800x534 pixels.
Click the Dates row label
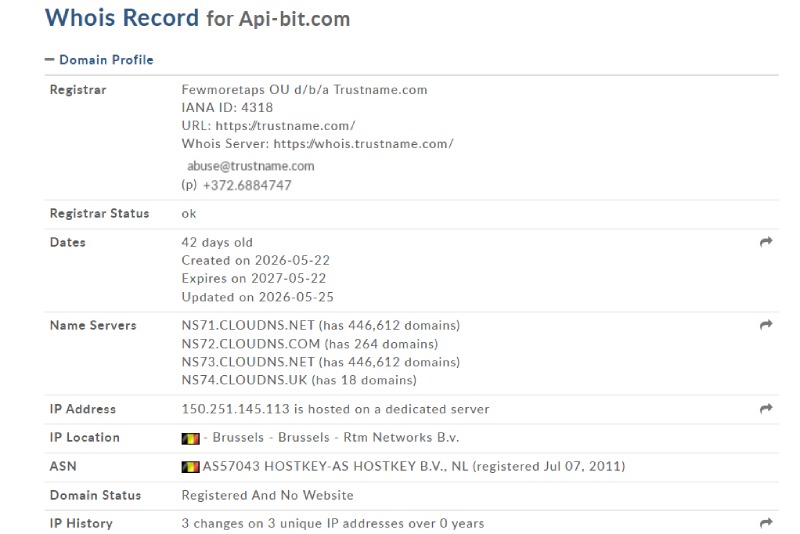click(x=67, y=242)
